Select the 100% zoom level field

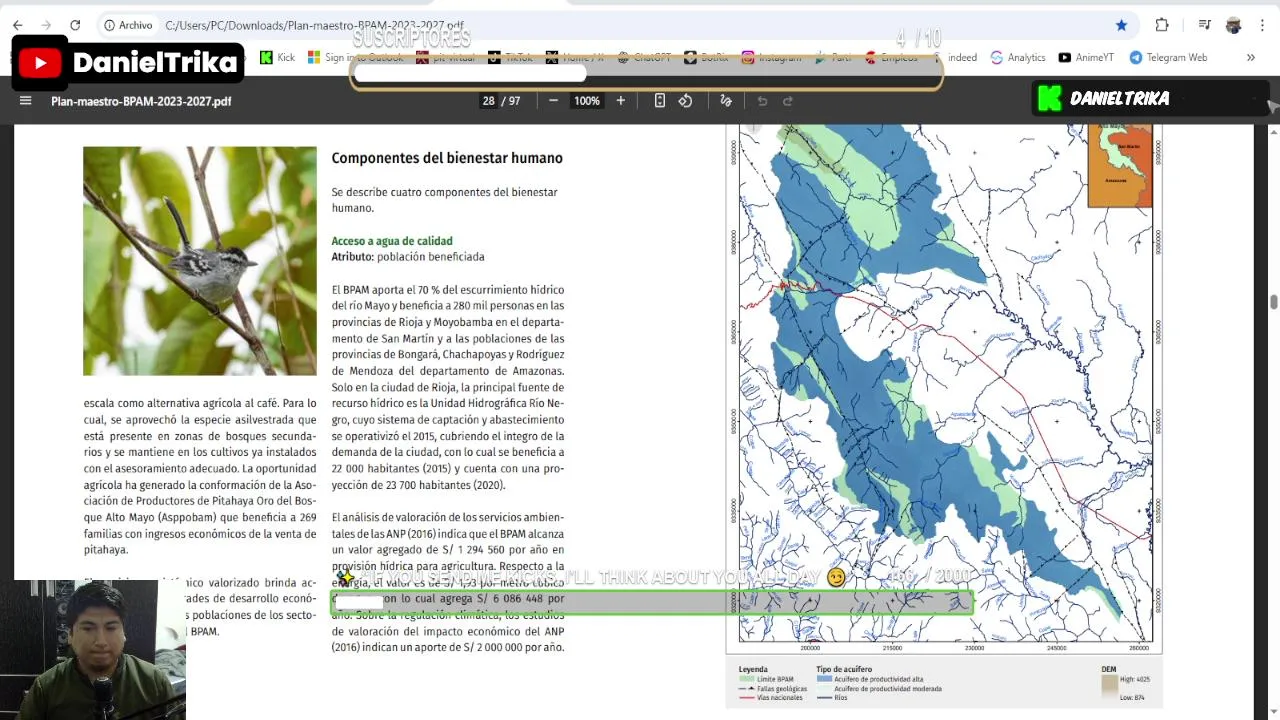[x=587, y=101]
